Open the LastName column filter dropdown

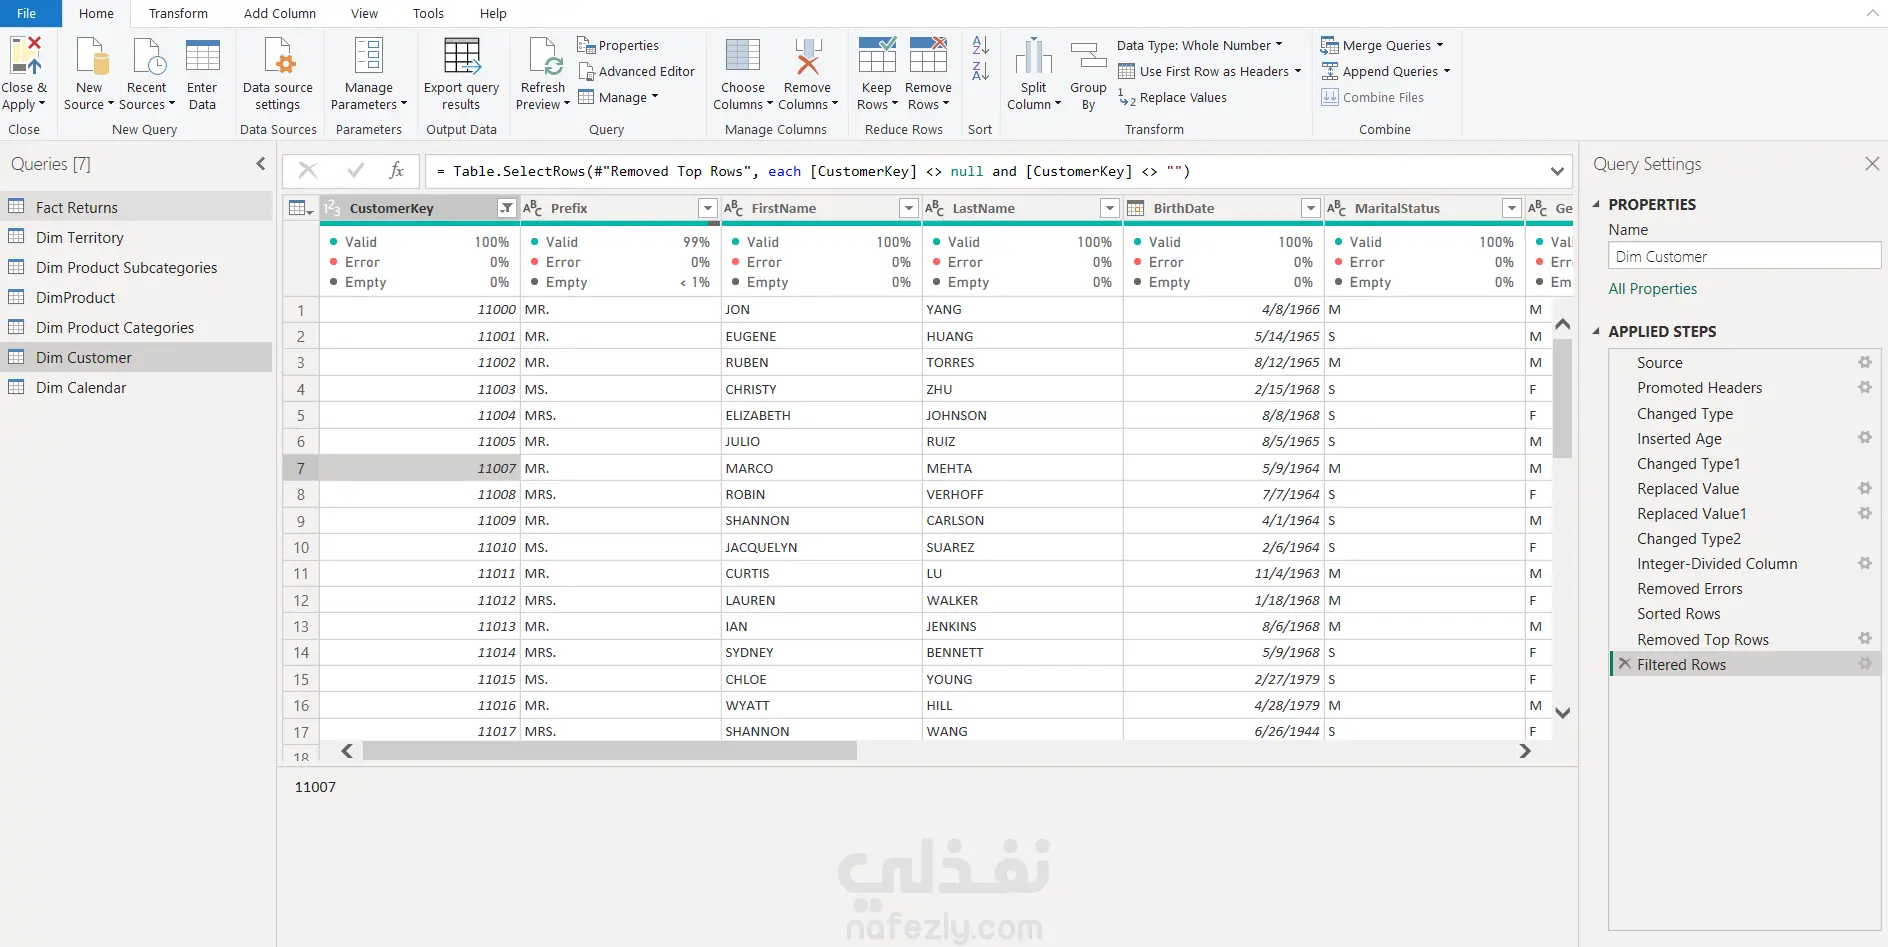coord(1109,208)
